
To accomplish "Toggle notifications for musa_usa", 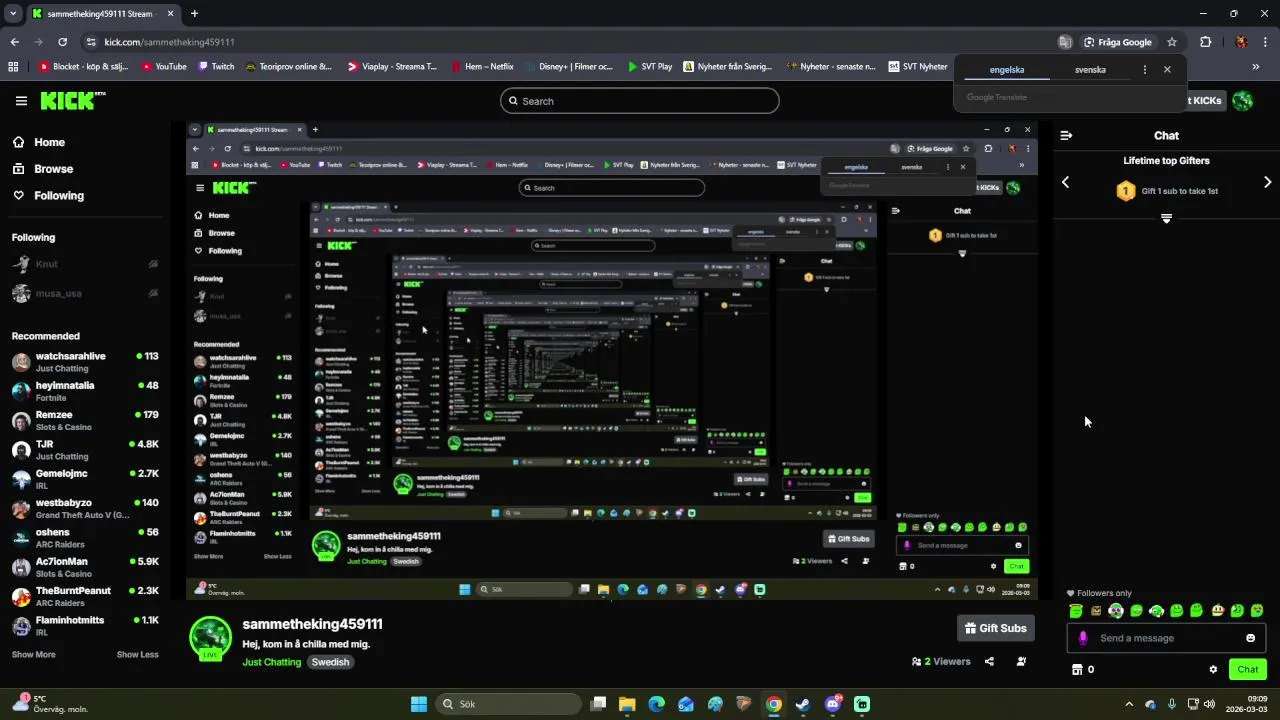I will [153, 293].
